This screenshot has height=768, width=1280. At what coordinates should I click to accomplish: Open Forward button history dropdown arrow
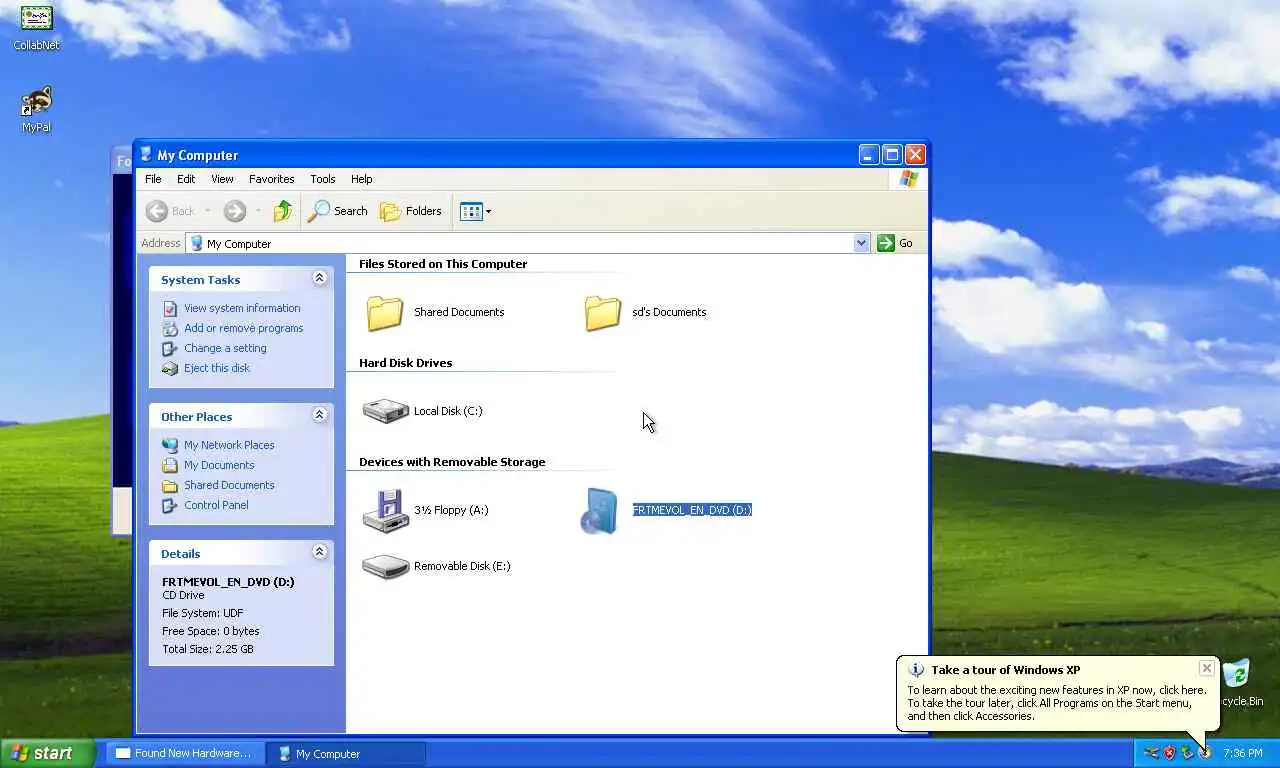click(258, 211)
